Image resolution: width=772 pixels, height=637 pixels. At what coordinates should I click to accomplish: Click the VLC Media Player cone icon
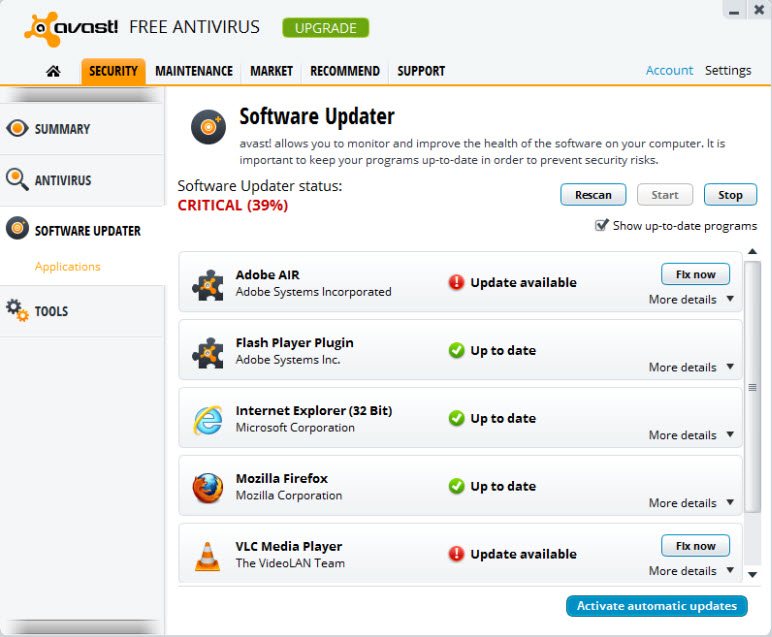tap(208, 556)
